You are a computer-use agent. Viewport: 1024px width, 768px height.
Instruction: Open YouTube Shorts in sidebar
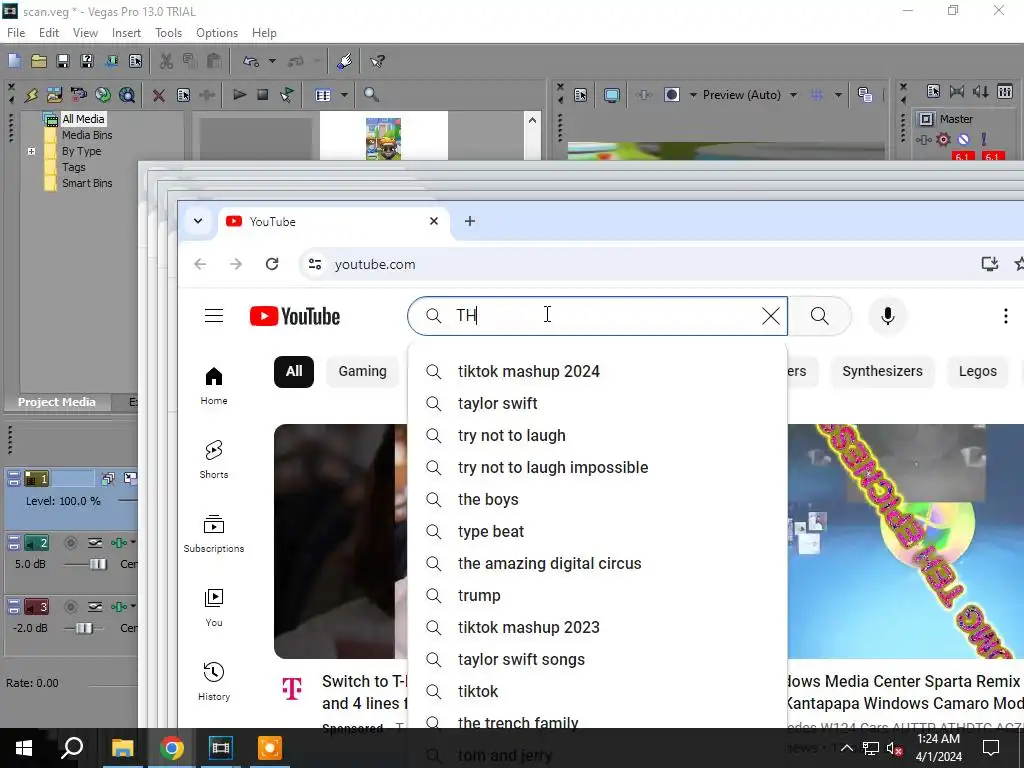click(214, 459)
